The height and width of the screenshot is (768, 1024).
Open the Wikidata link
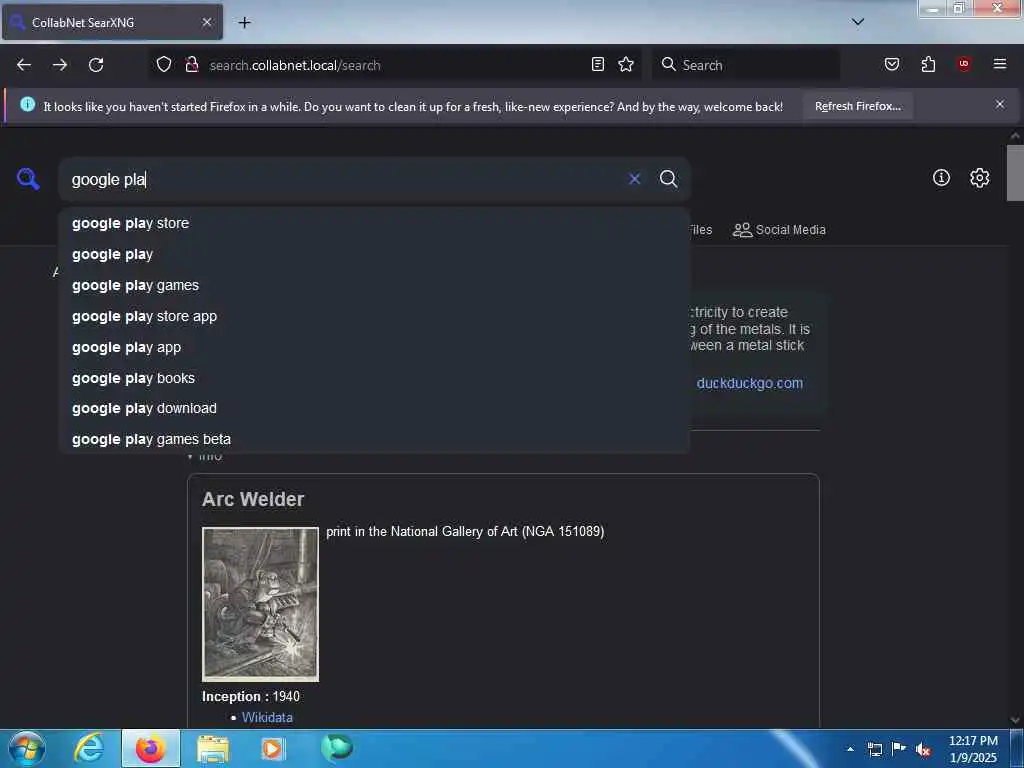pos(267,718)
